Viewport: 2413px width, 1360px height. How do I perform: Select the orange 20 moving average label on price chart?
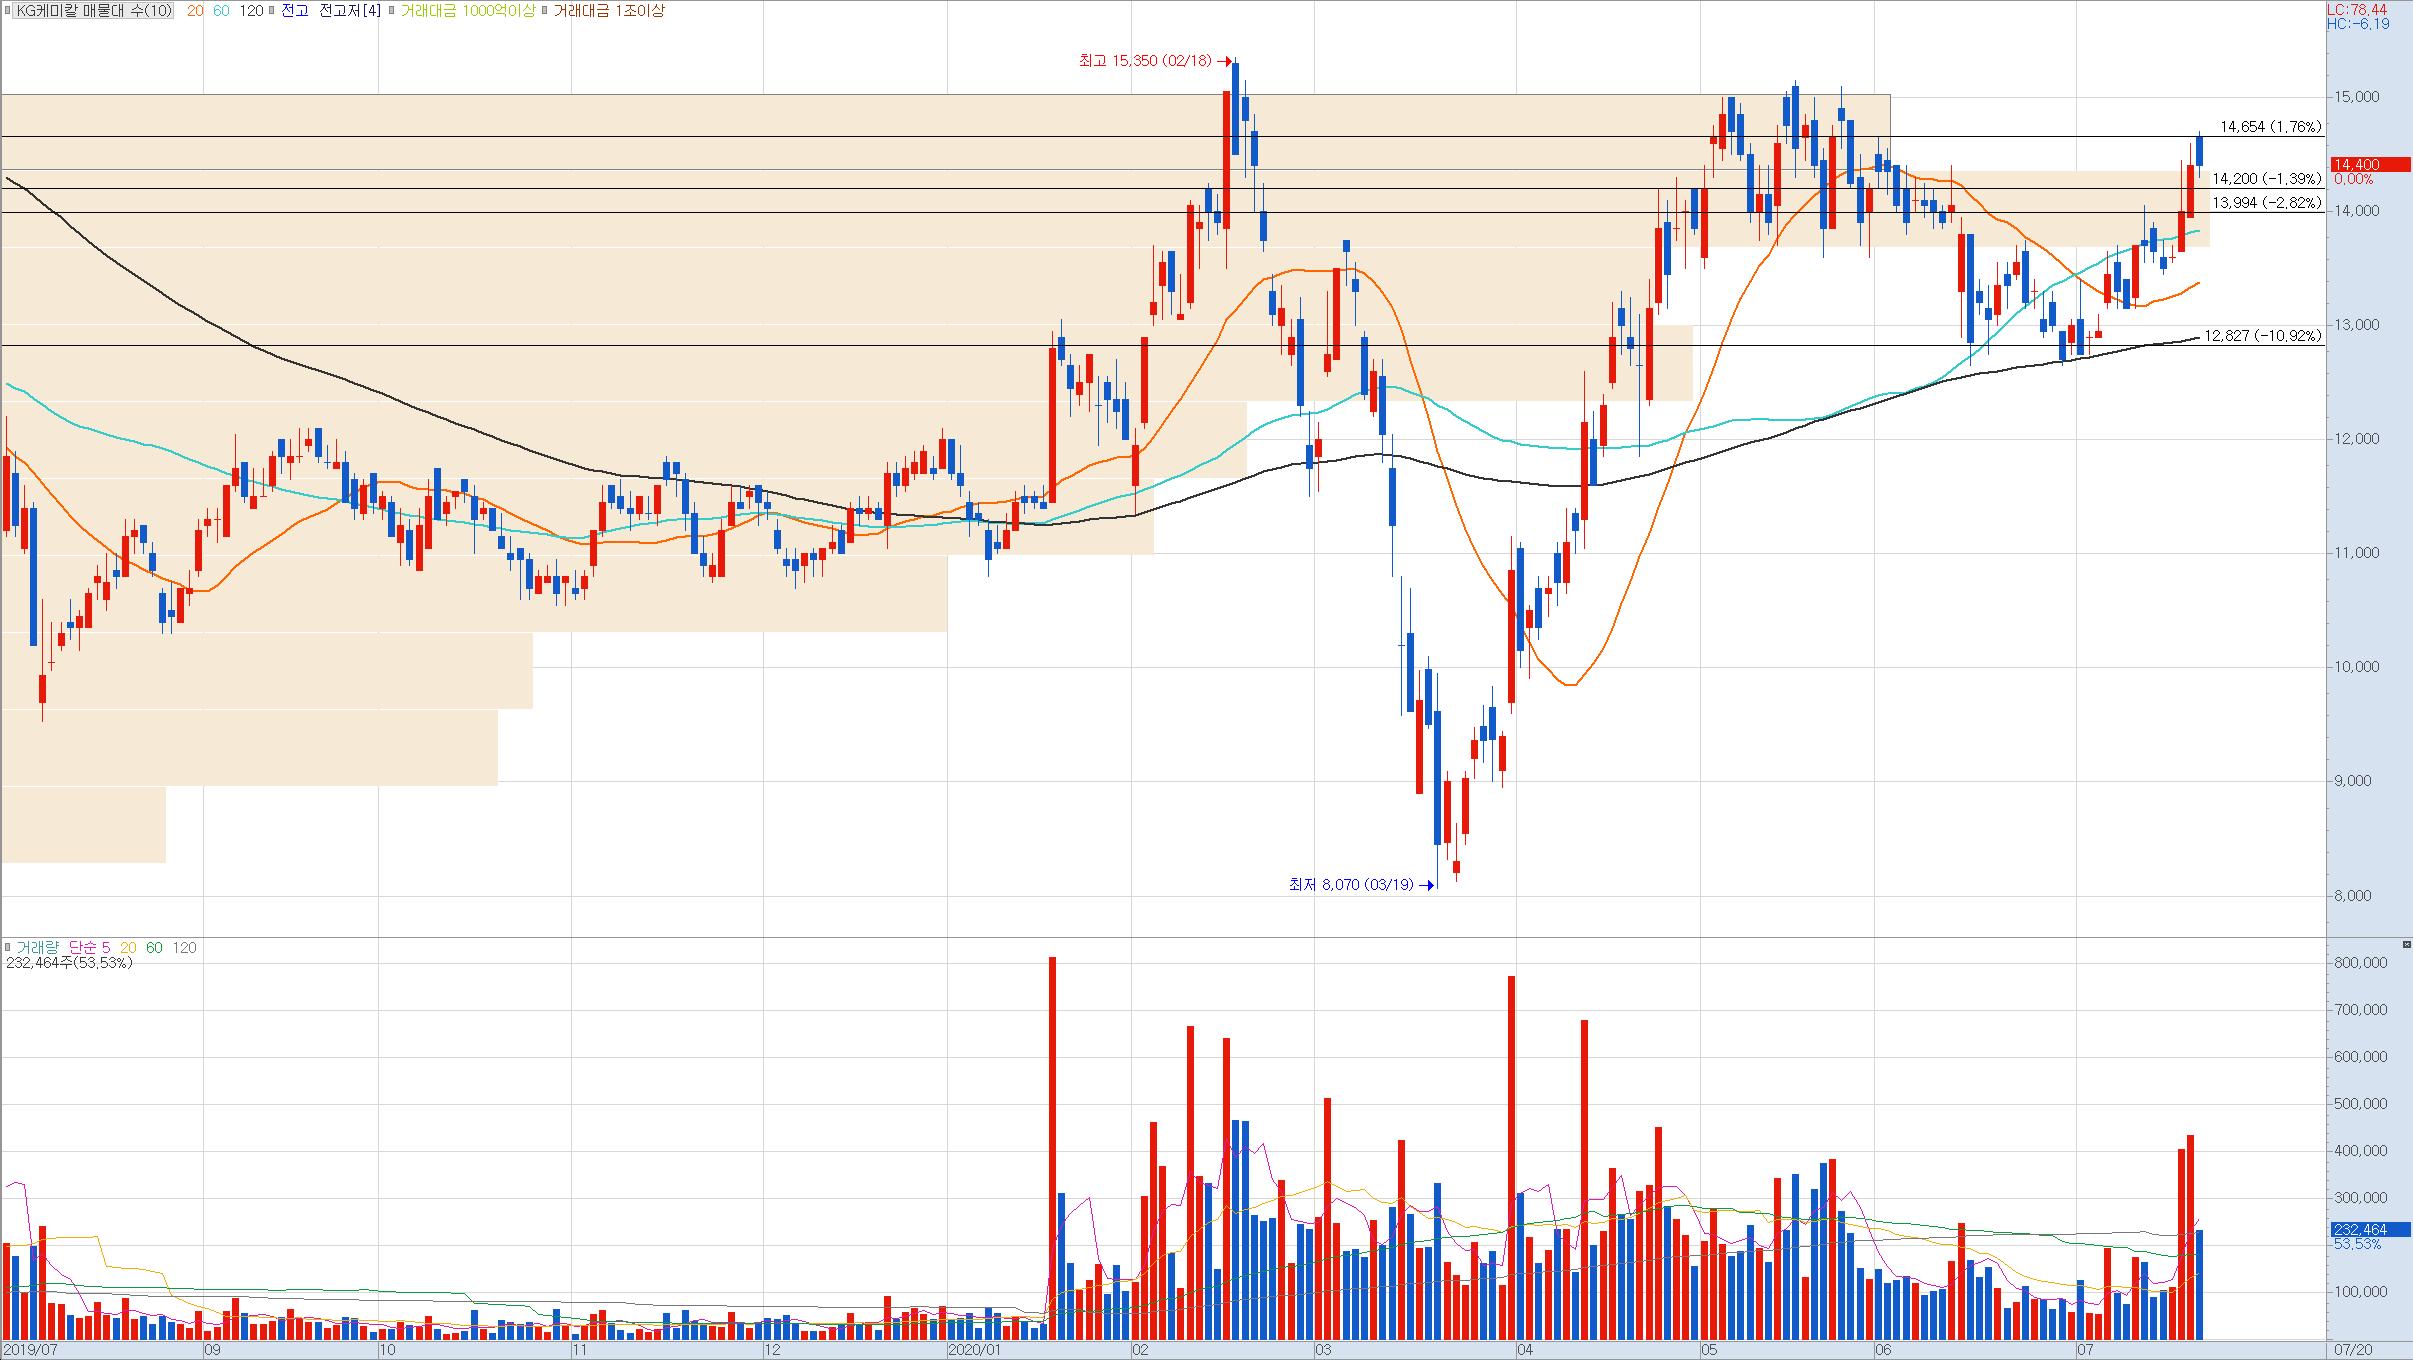click(195, 11)
